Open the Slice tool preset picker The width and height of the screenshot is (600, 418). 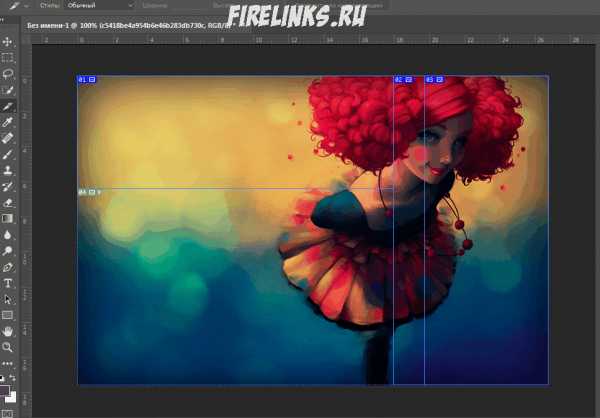coord(18,6)
